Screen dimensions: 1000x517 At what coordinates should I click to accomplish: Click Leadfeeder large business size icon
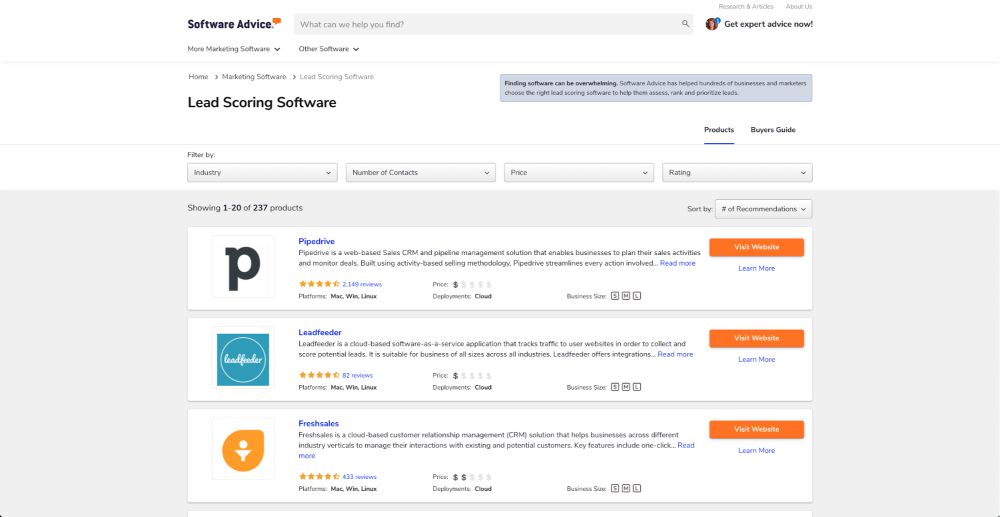(x=636, y=387)
